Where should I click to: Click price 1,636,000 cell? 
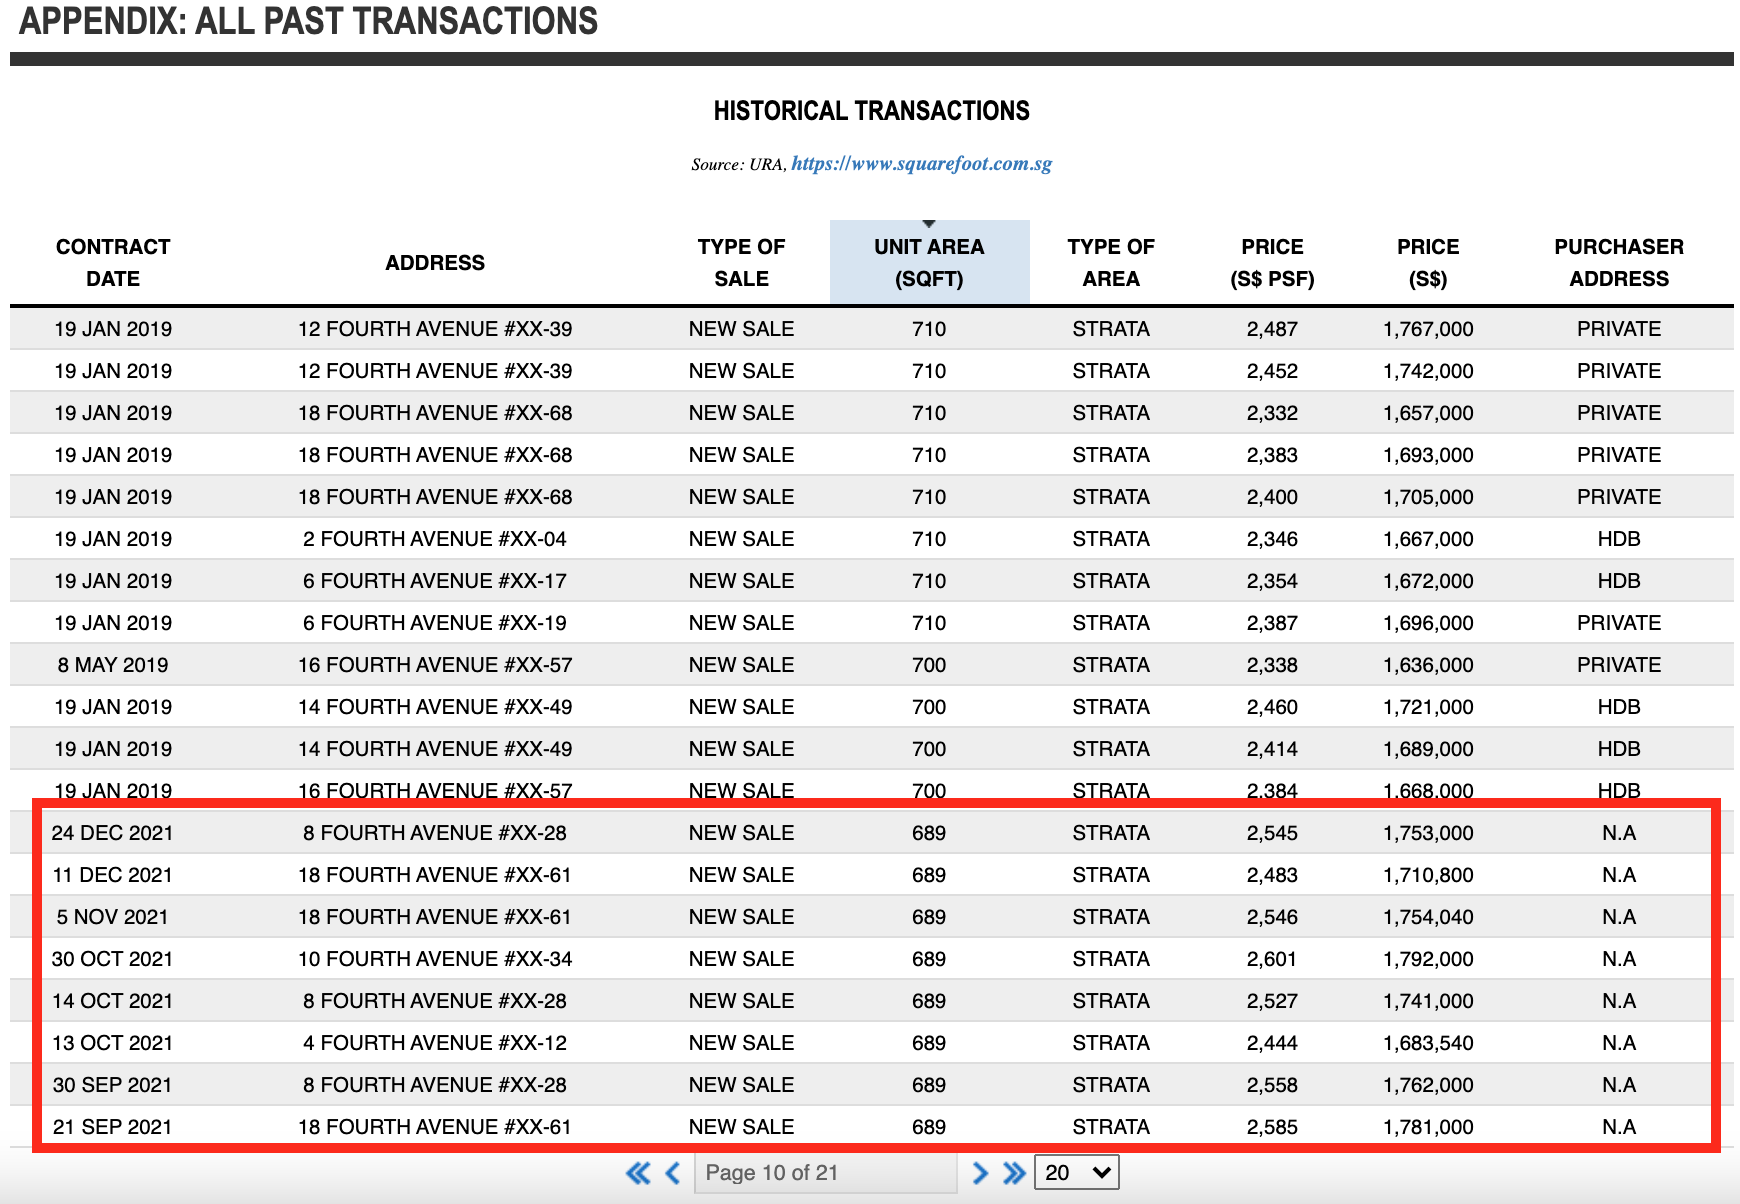click(x=1428, y=665)
